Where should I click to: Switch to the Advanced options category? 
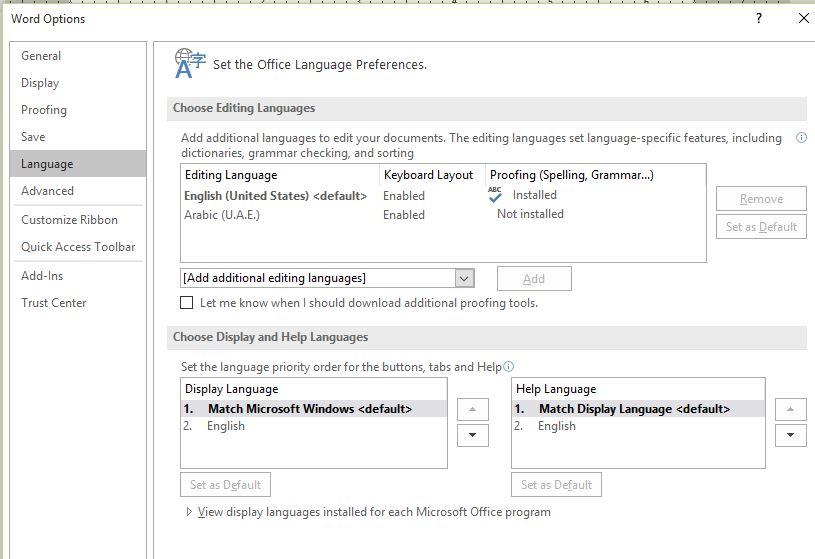click(47, 191)
